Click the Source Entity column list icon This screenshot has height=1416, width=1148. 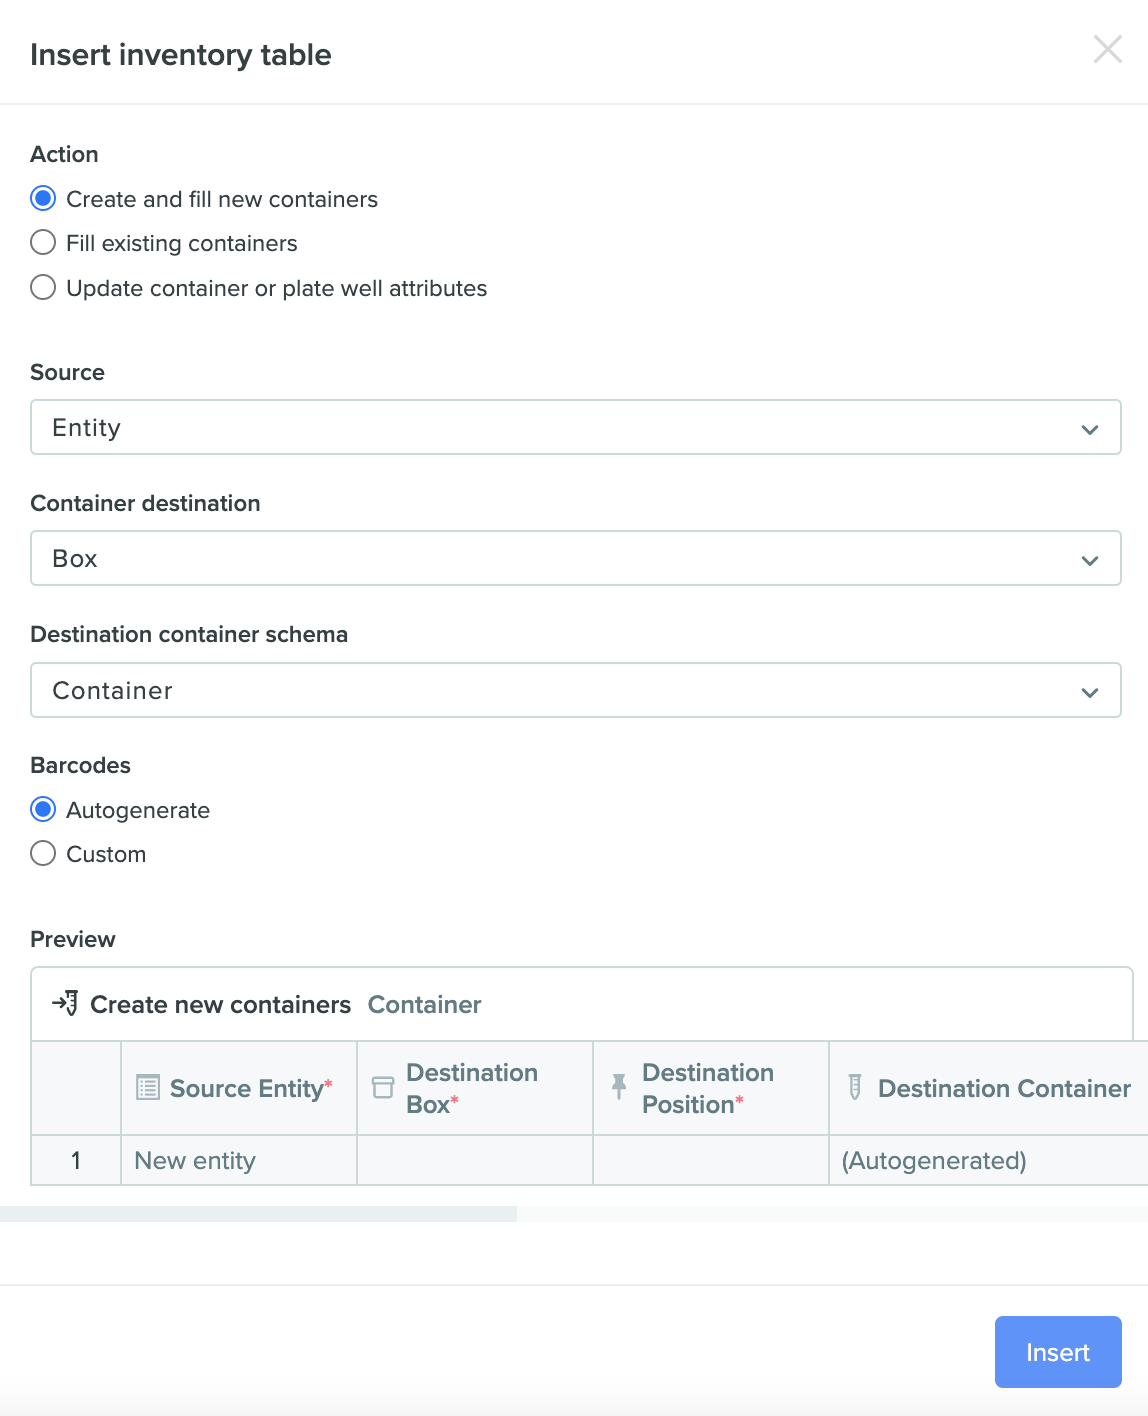click(x=148, y=1088)
